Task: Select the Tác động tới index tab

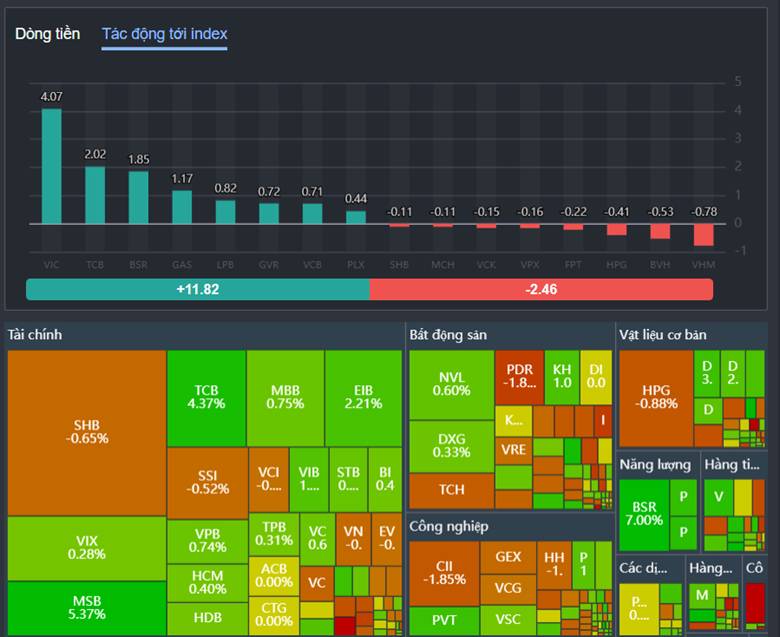Action: [x=164, y=34]
